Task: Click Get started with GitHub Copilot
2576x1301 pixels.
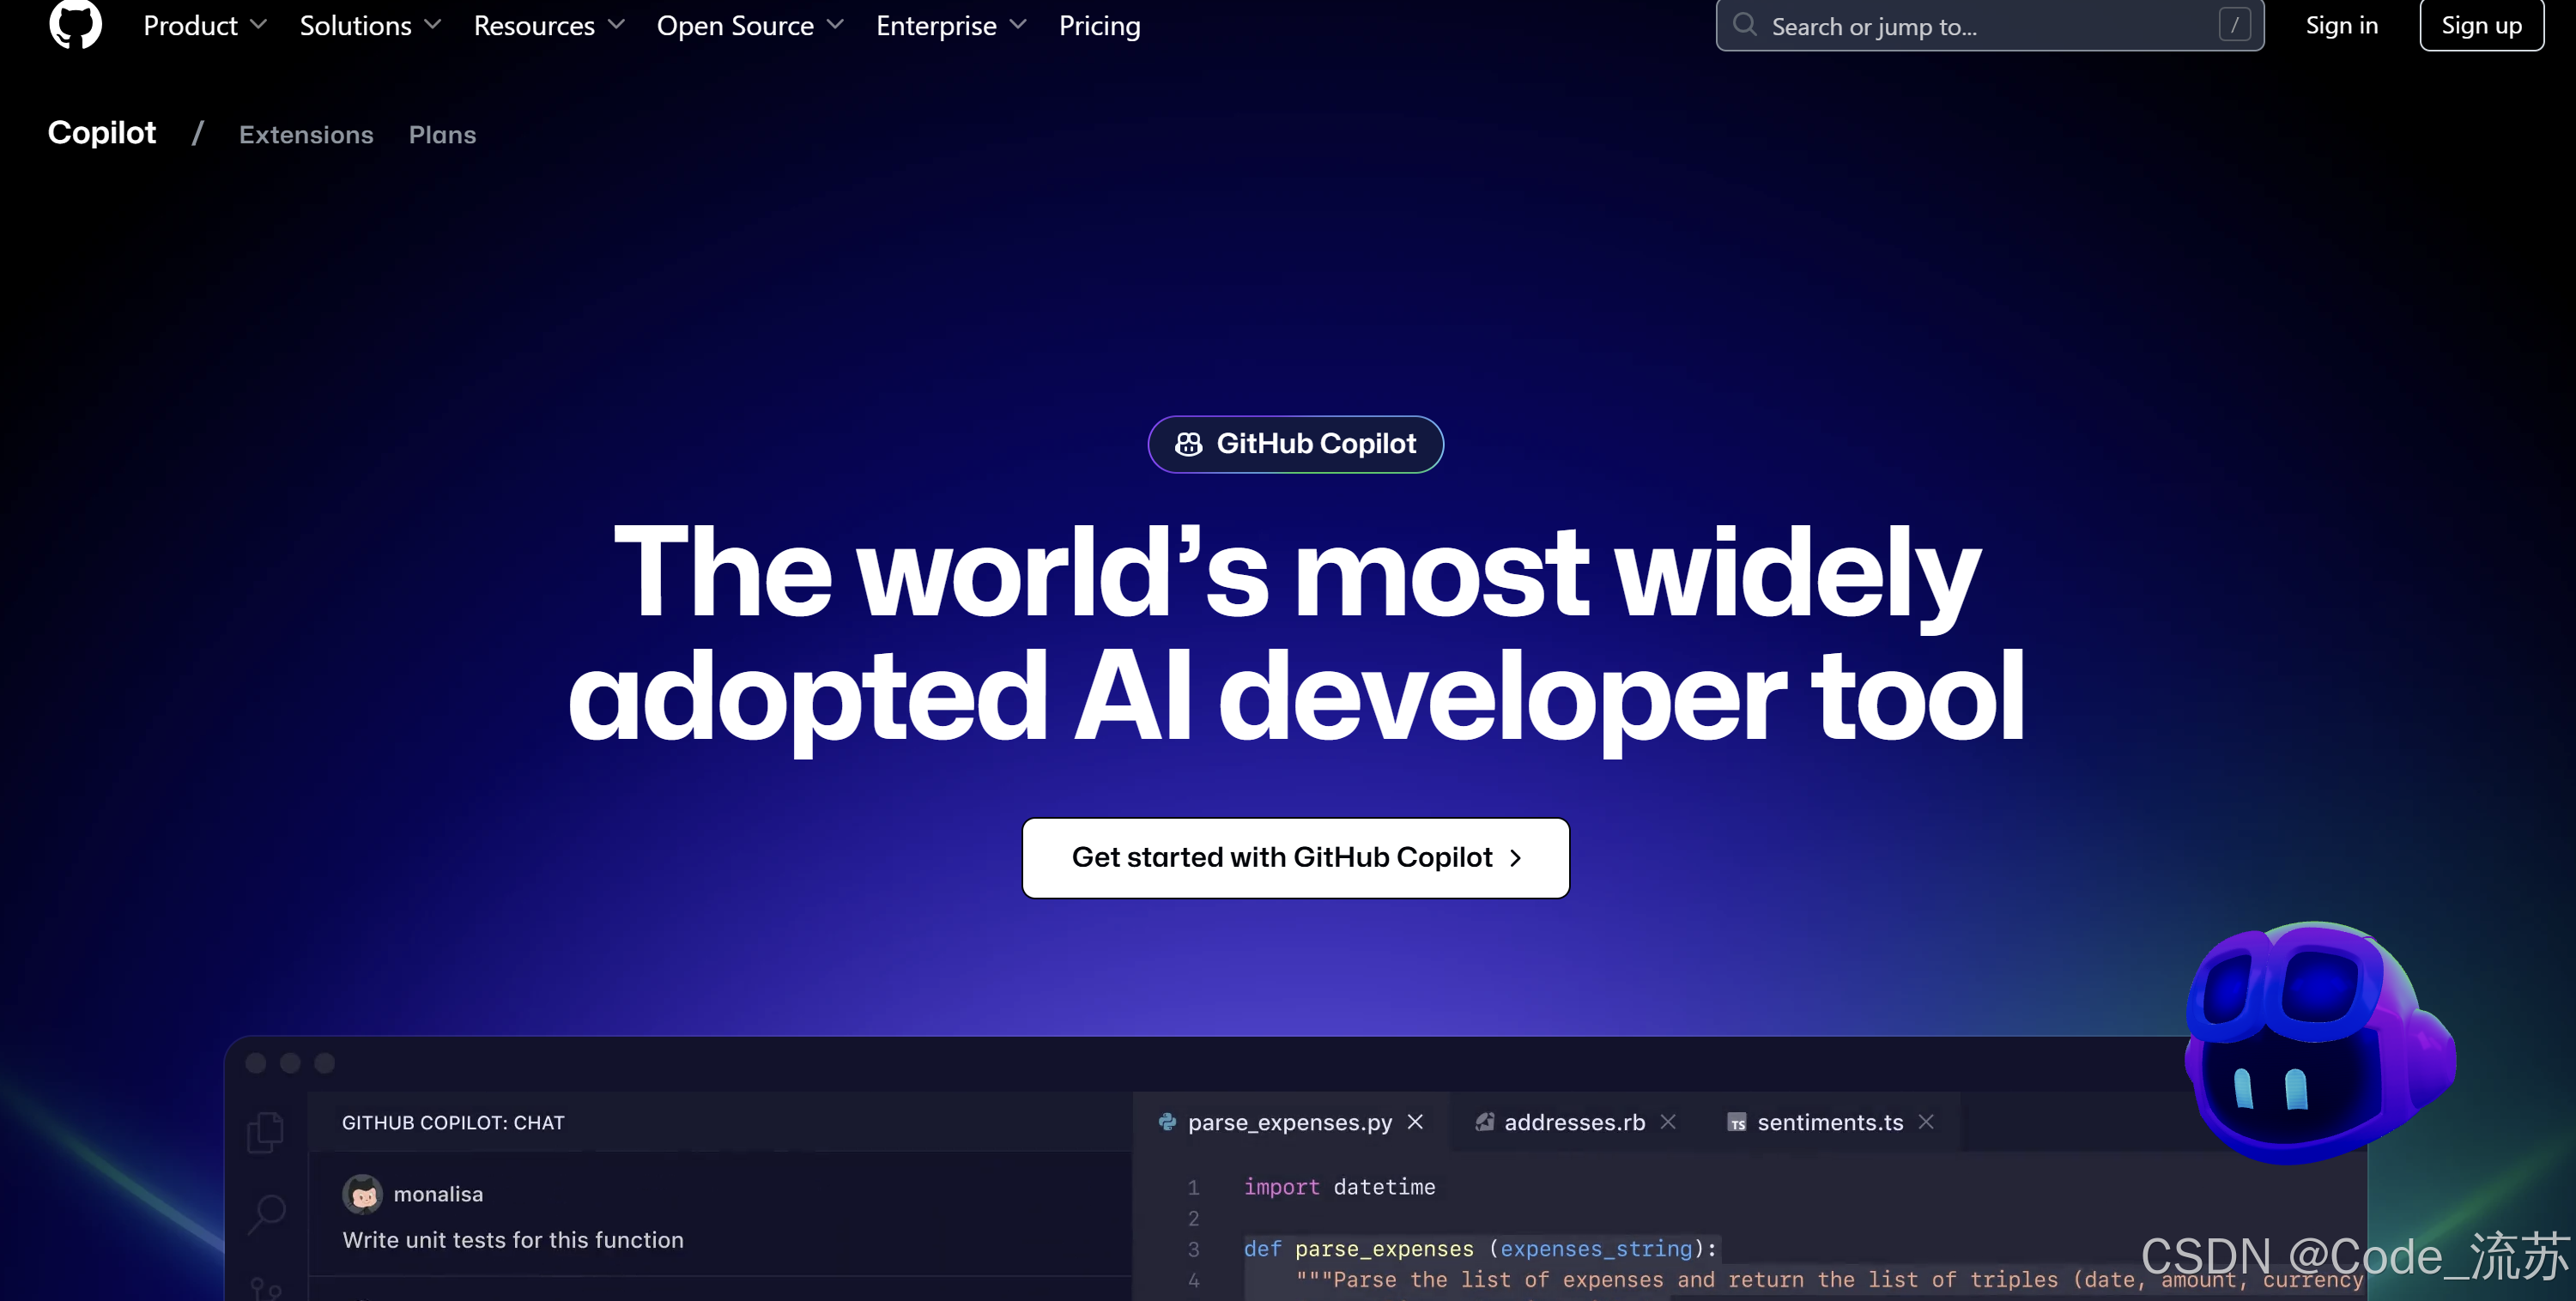Action: (1295, 857)
